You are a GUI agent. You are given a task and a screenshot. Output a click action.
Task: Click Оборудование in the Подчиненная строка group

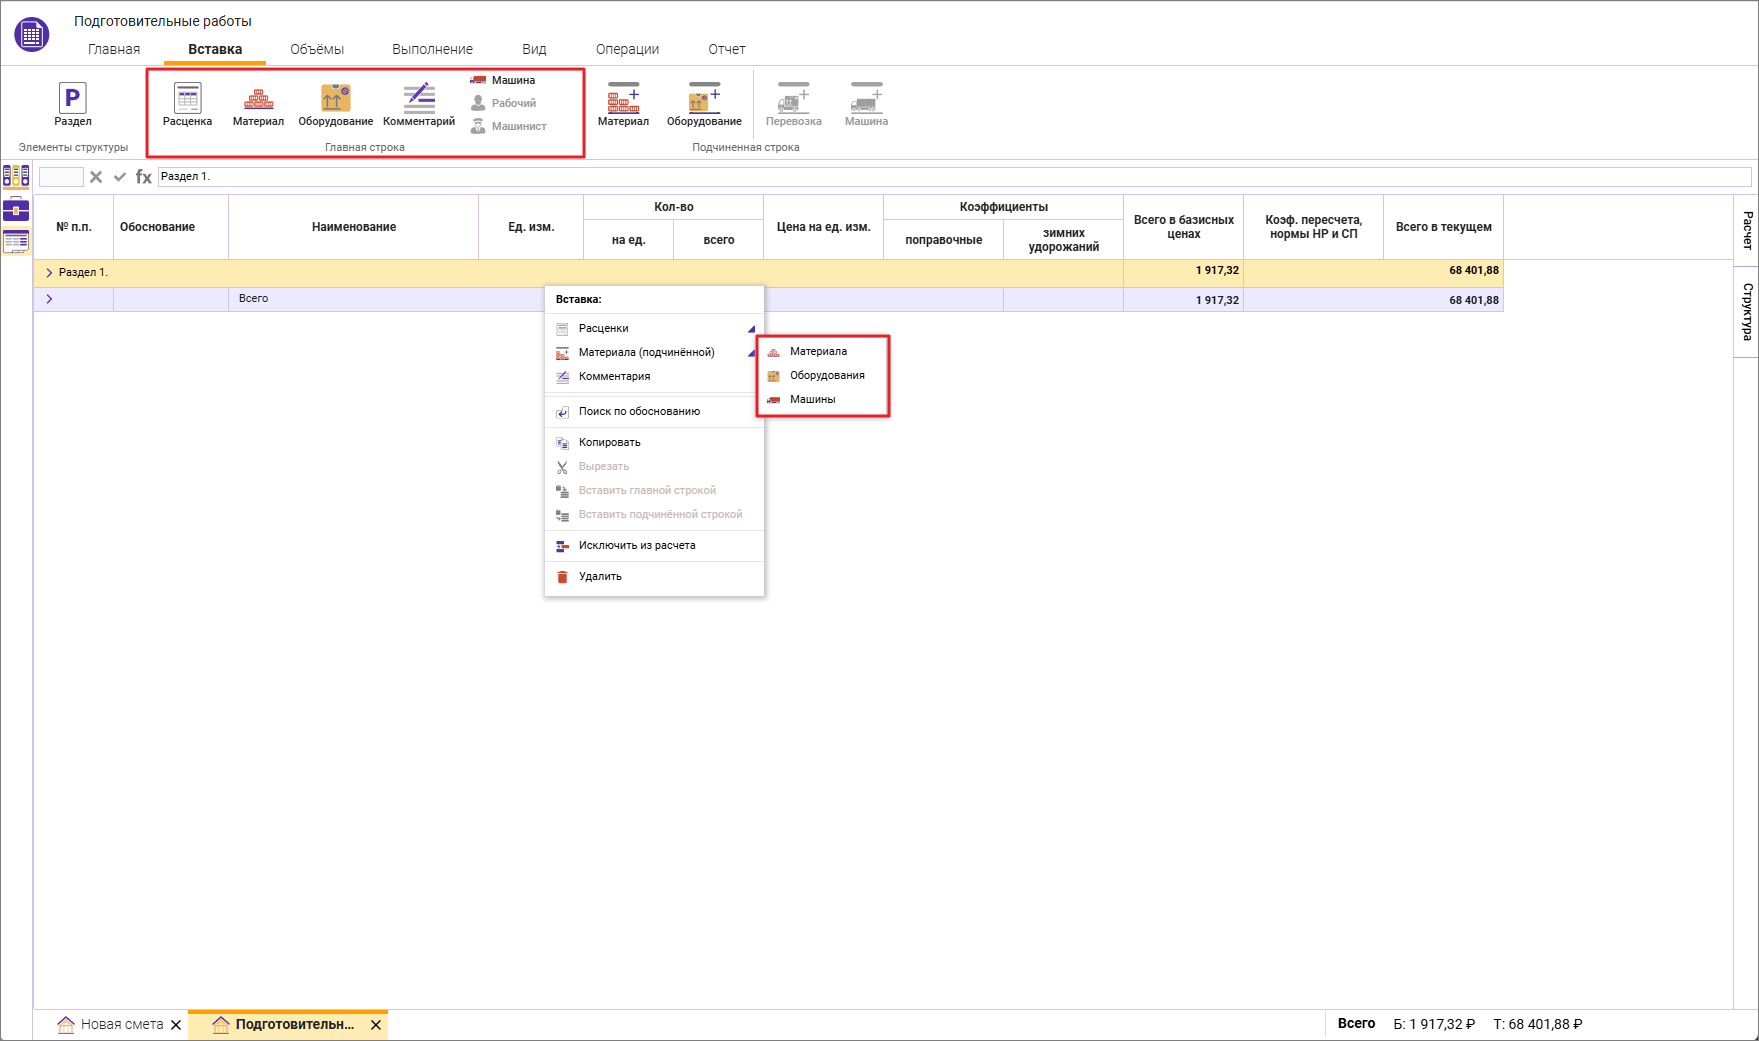(704, 104)
